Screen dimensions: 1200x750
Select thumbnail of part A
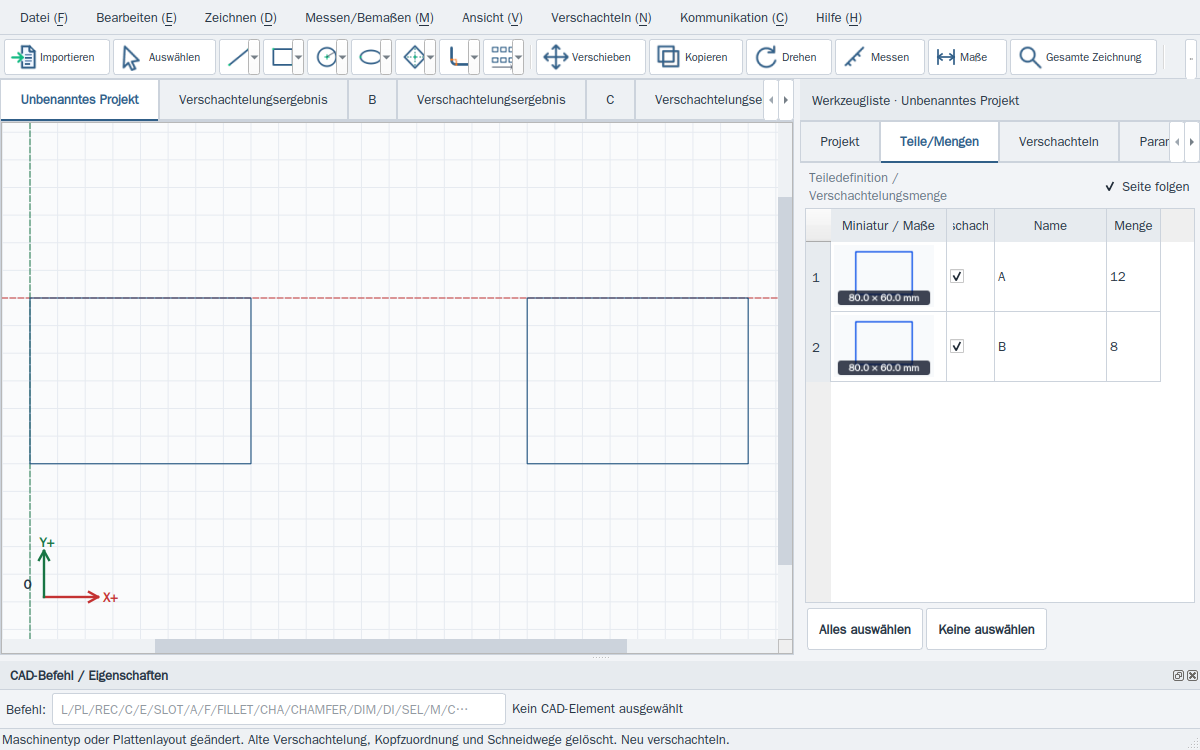tap(884, 277)
